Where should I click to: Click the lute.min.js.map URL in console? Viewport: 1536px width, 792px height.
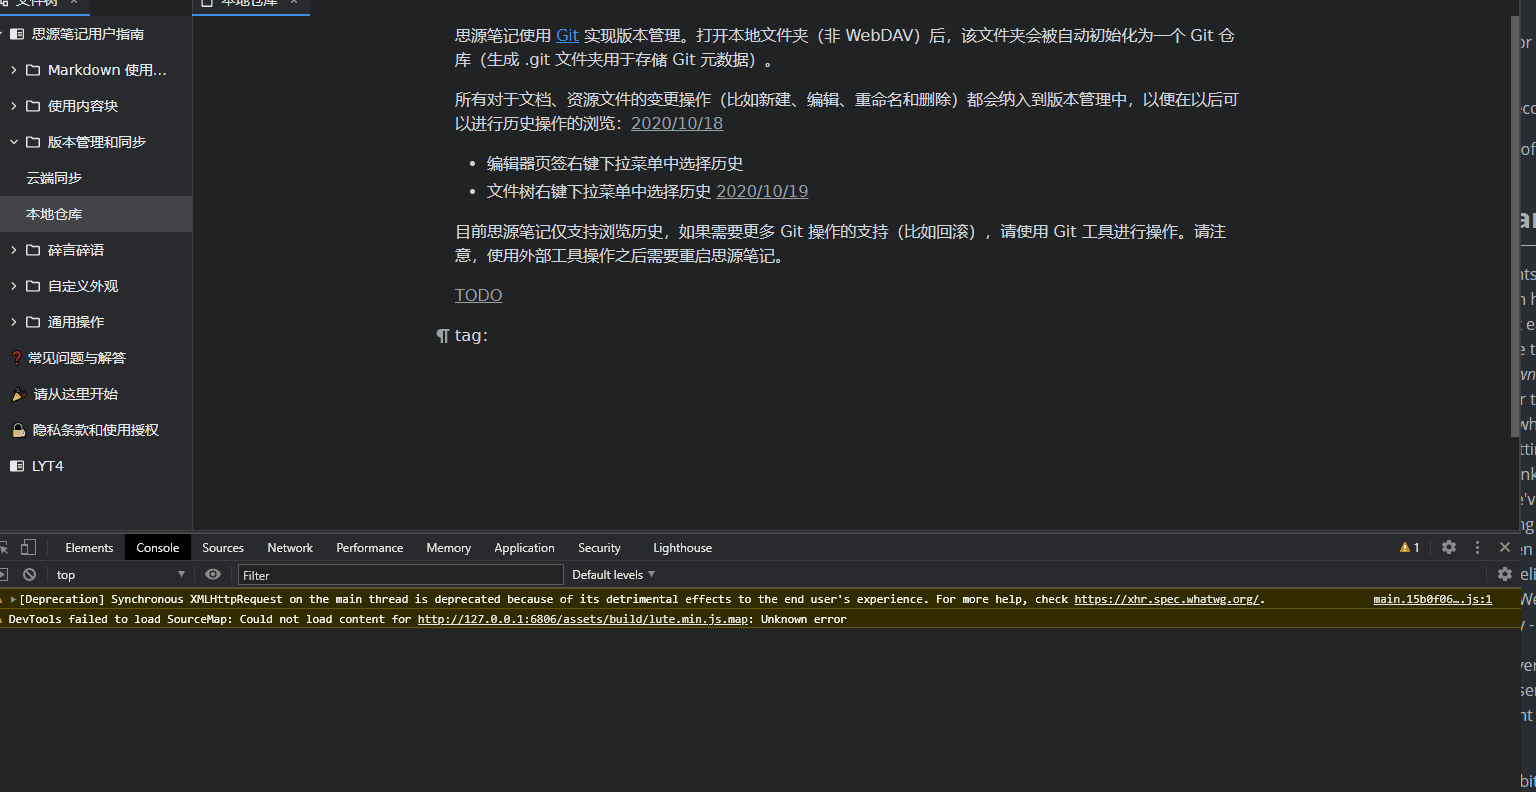582,620
